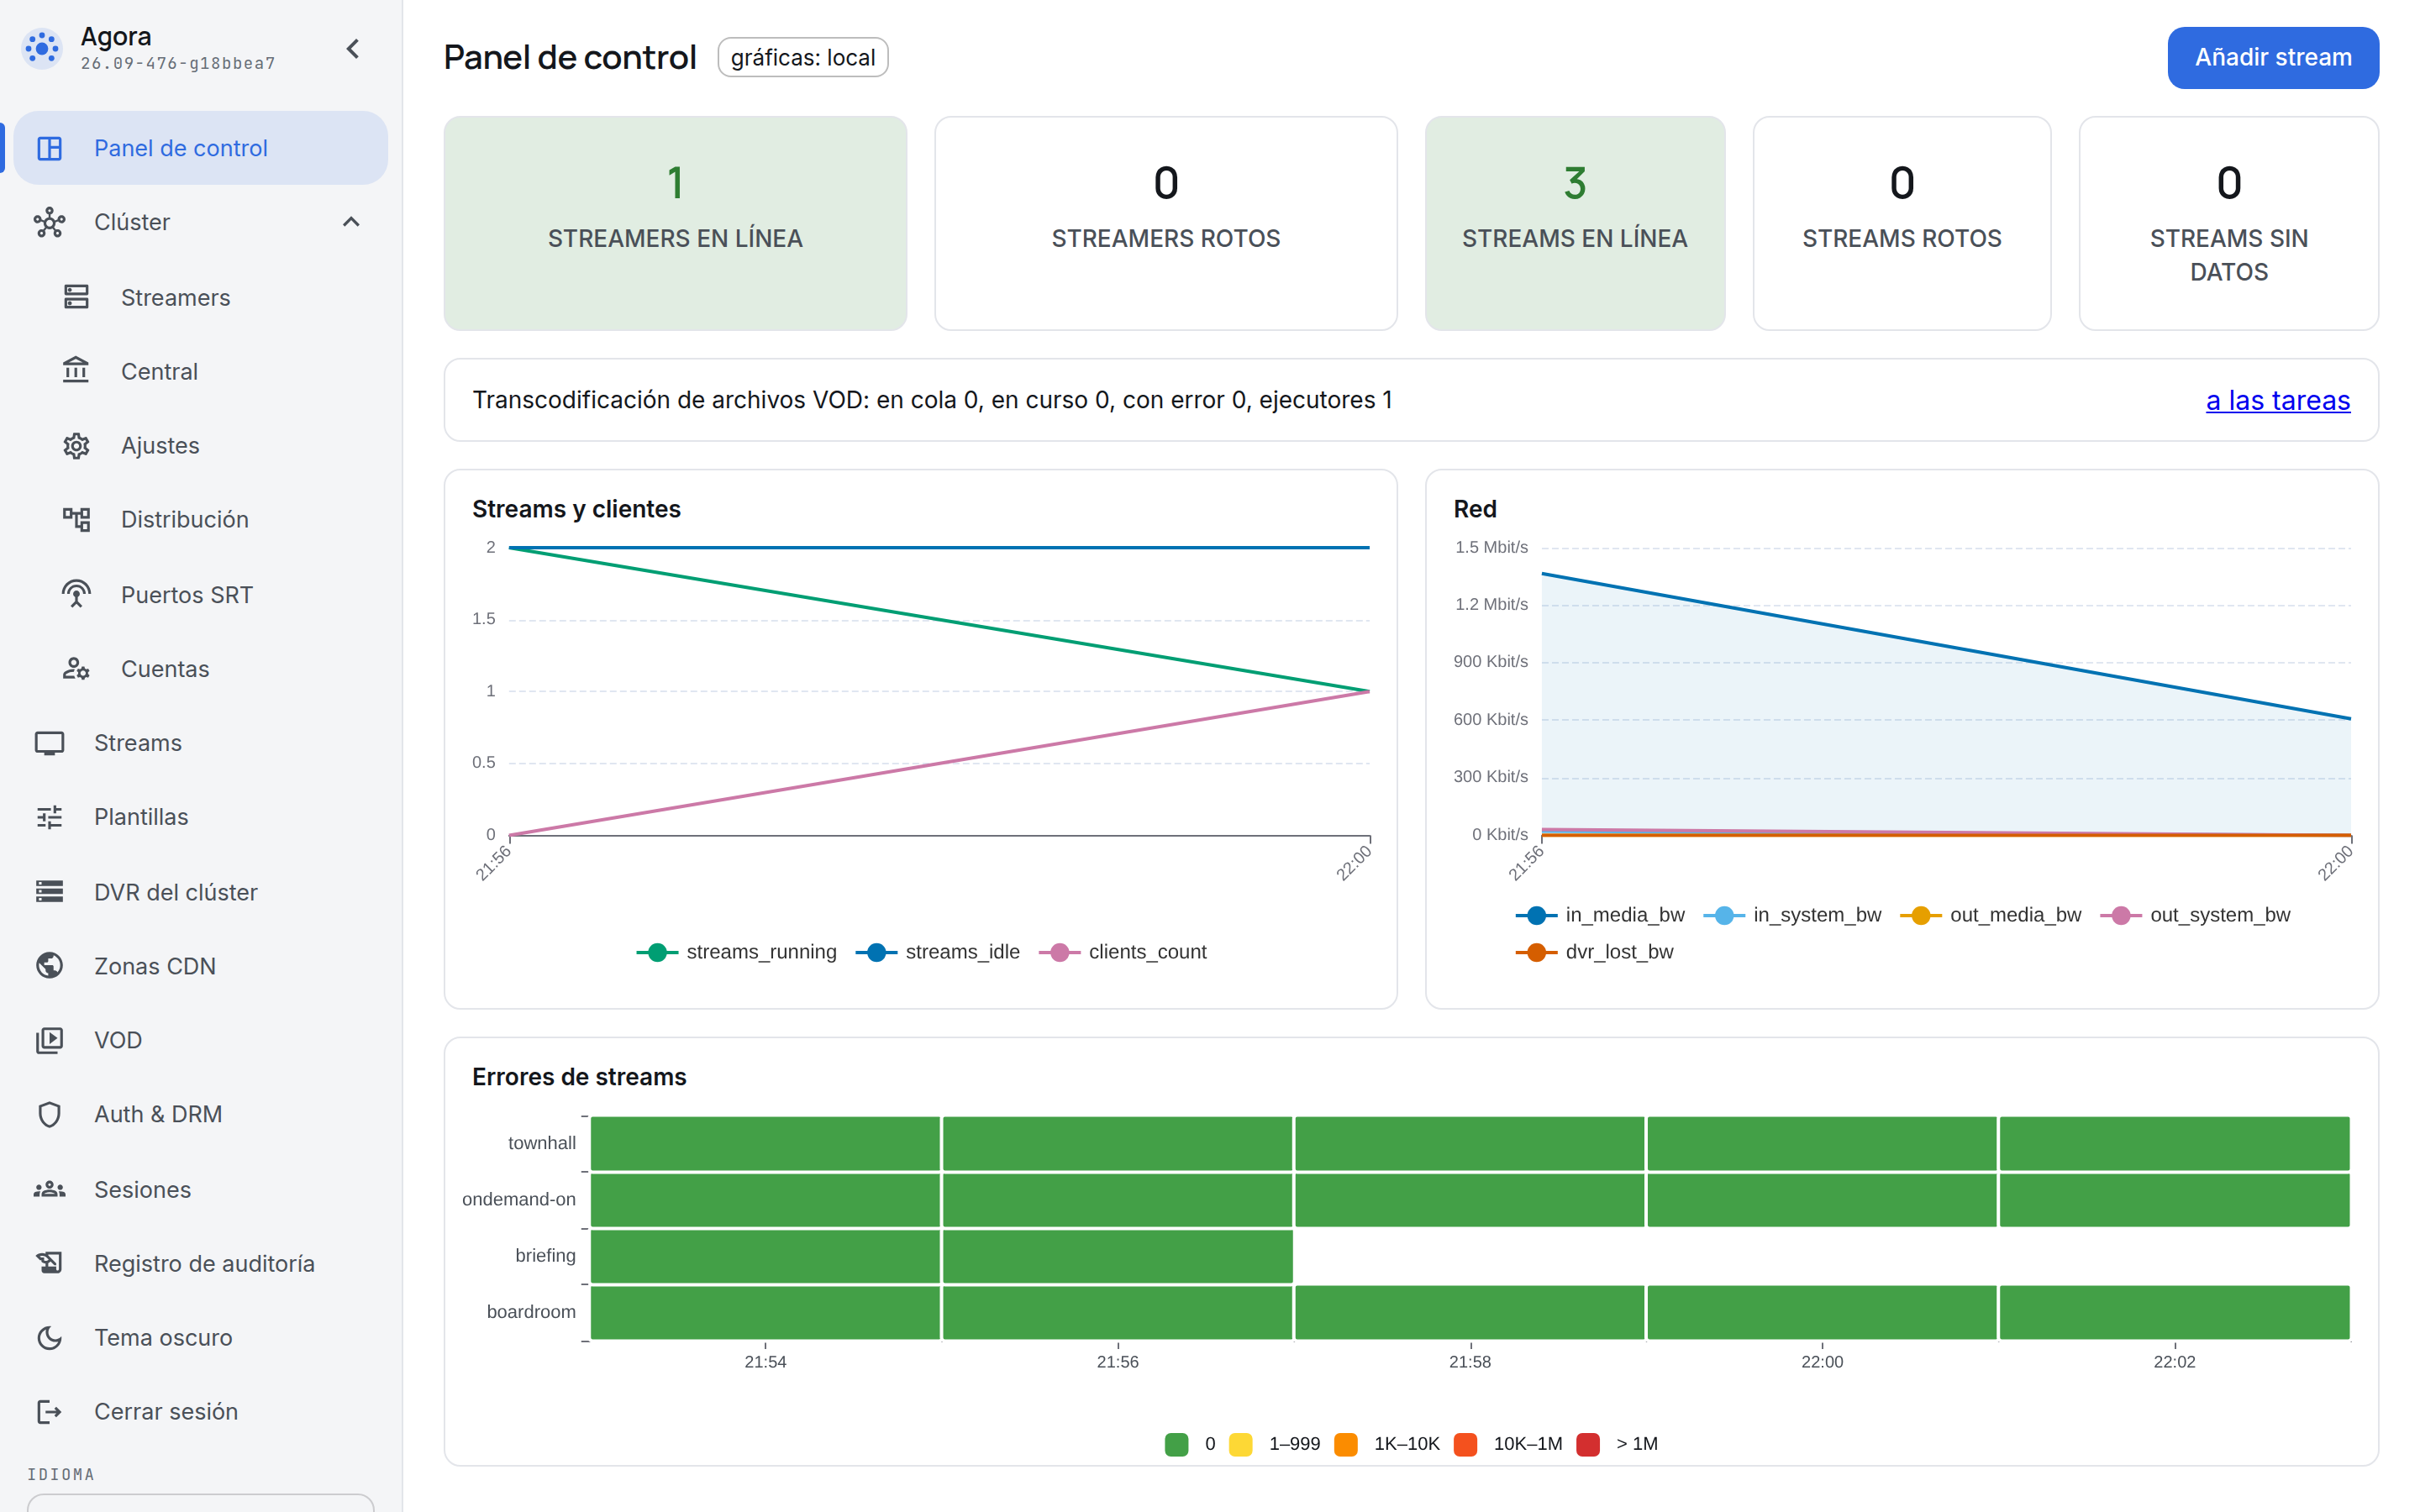This screenshot has height=1512, width=2420.
Task: Click the Auth & DRM shield icon
Action: [x=49, y=1113]
